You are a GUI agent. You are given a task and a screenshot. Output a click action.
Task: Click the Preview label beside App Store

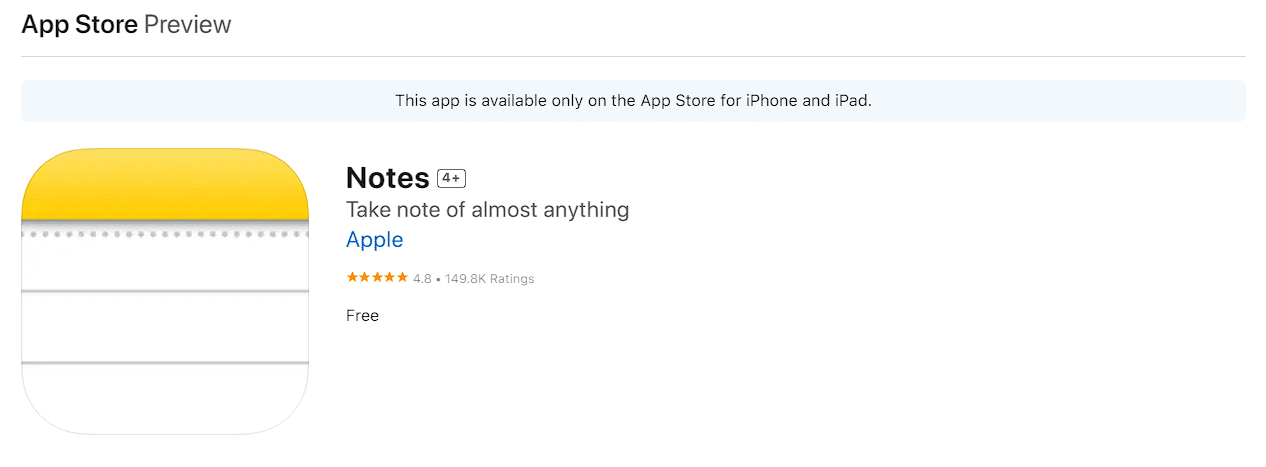point(188,25)
